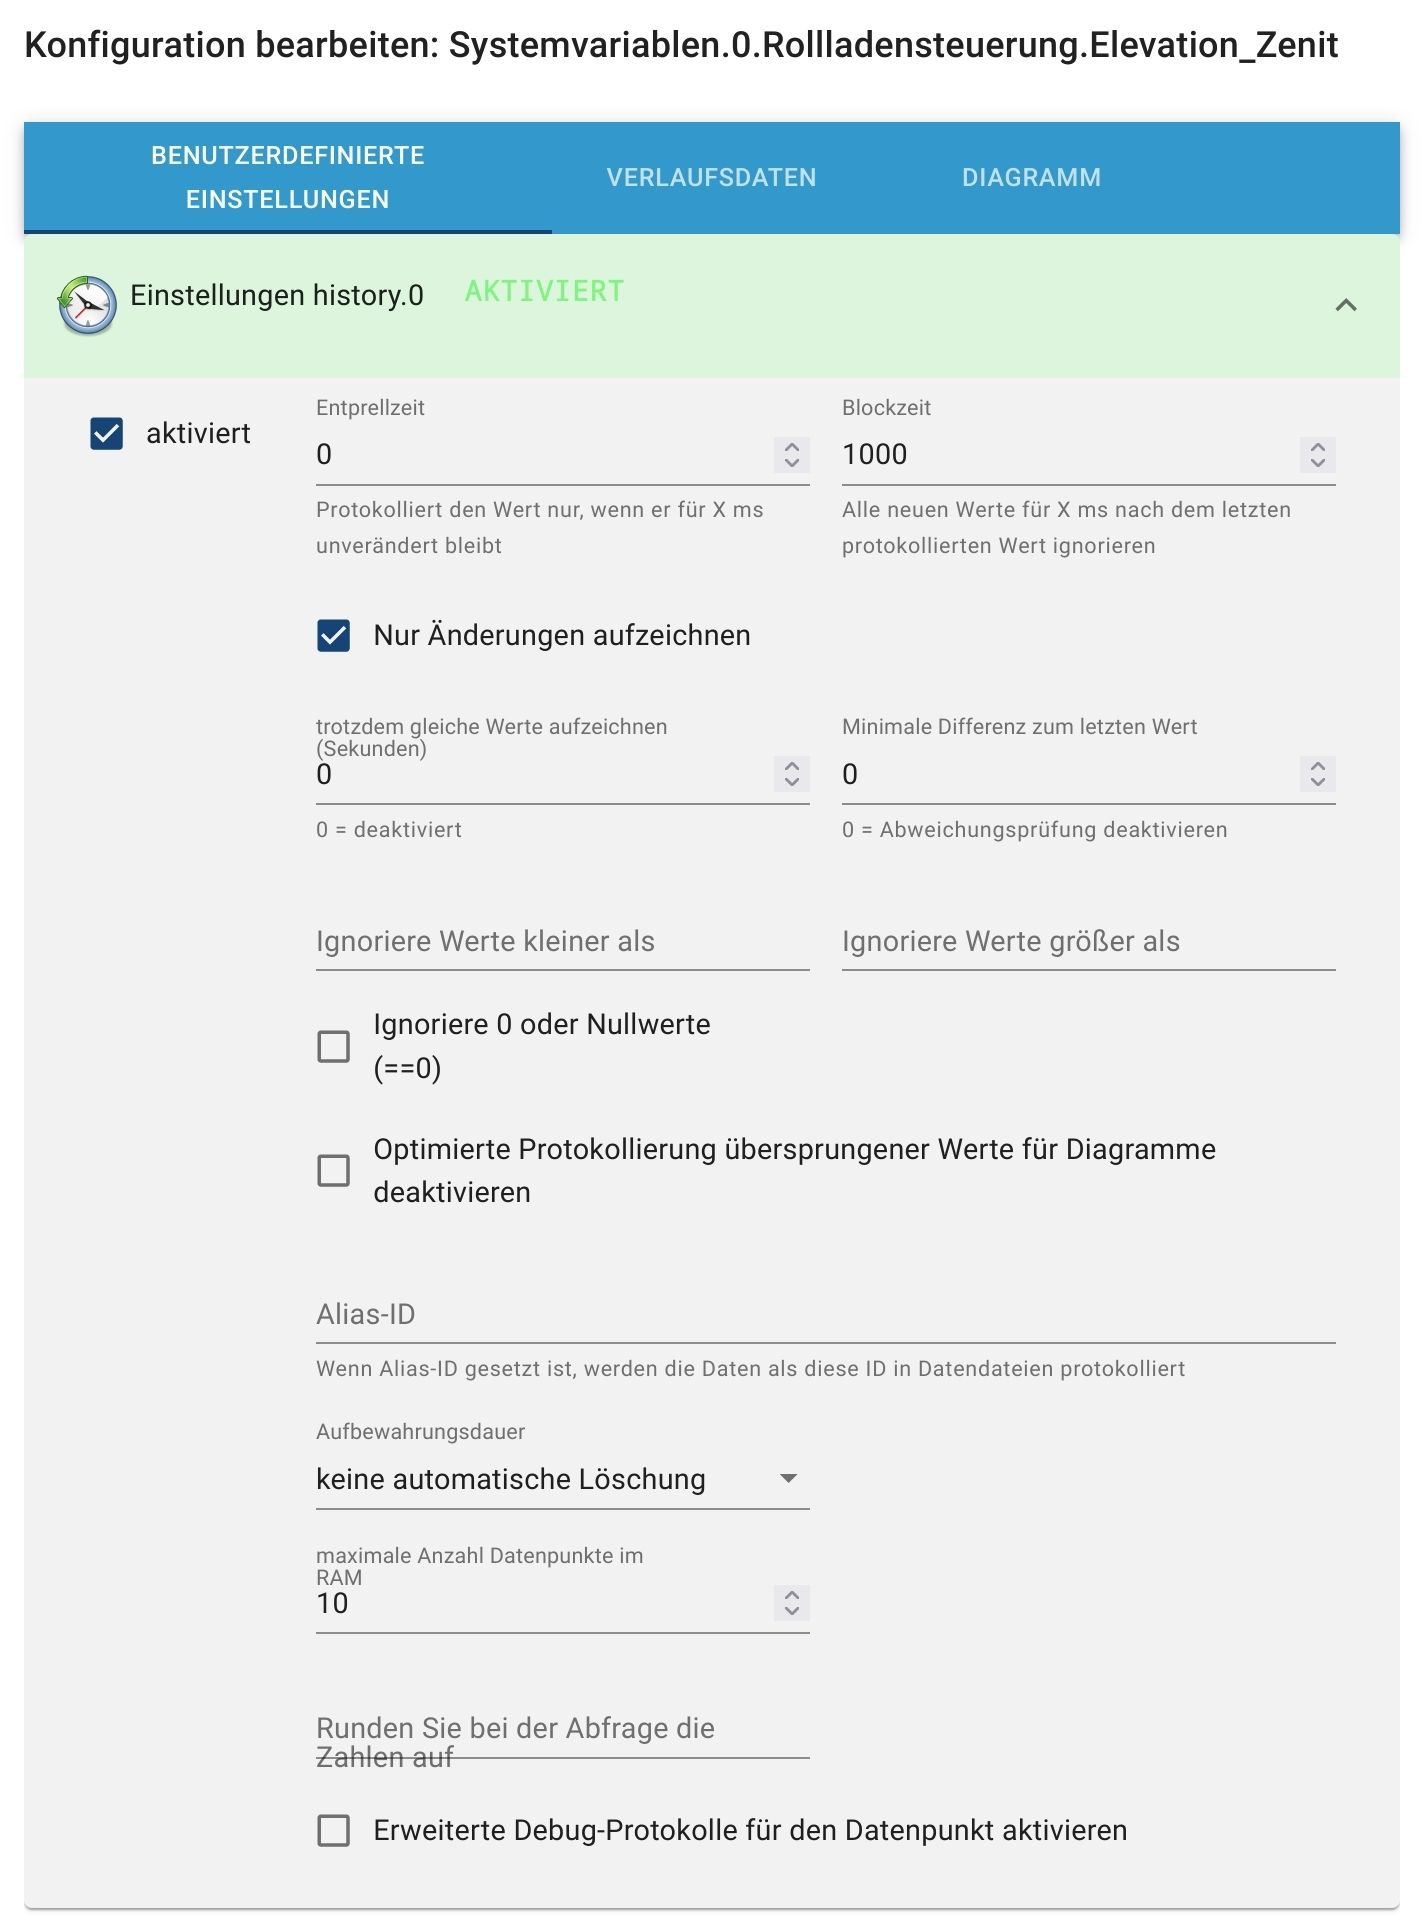Enable Erweiterte Debug-Protokolle checkbox
The height and width of the screenshot is (1930, 1422).
coord(333,1830)
